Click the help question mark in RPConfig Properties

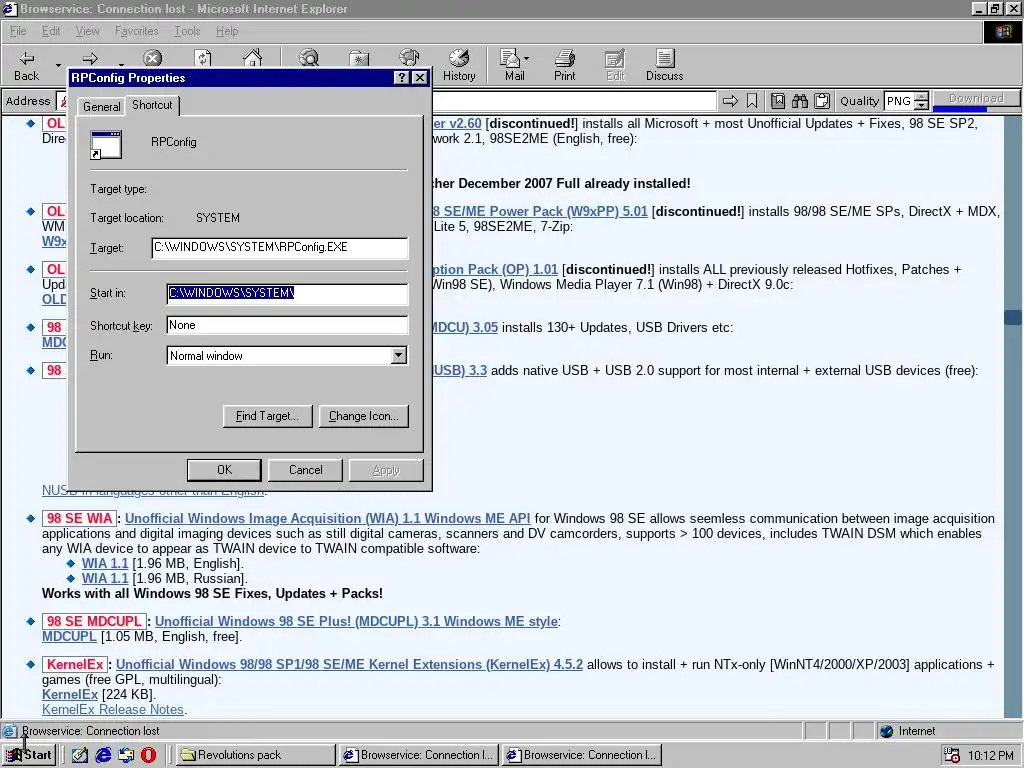click(402, 78)
